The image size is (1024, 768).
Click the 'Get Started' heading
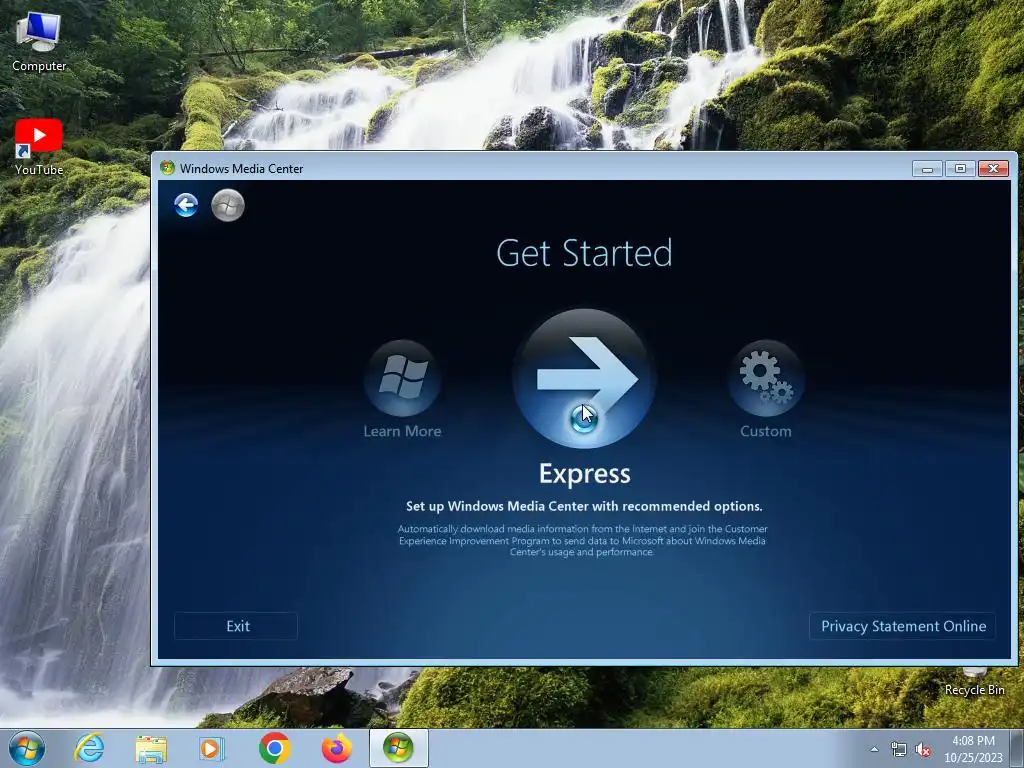tap(584, 253)
